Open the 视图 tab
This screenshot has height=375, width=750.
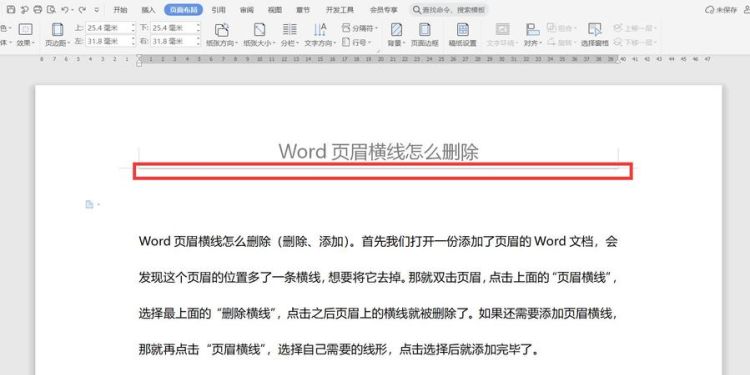275,10
